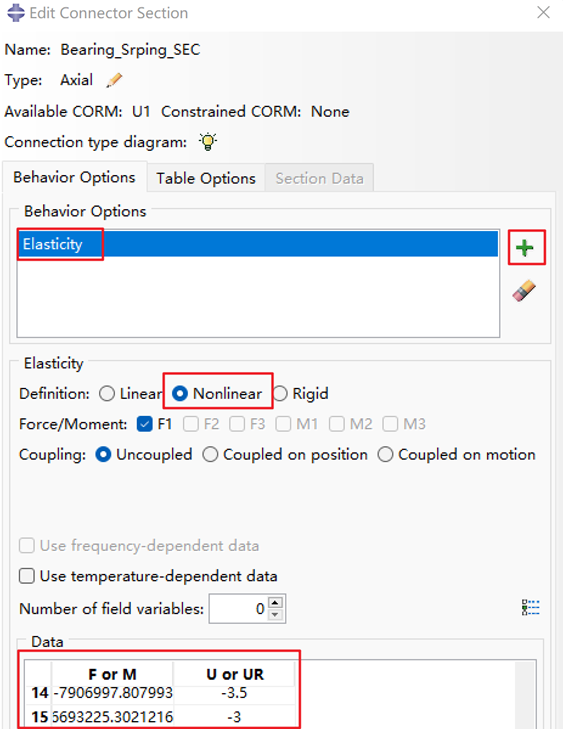Click the Abaqus icon in title bar
Viewport: 563px width, 729px height.
click(x=15, y=13)
